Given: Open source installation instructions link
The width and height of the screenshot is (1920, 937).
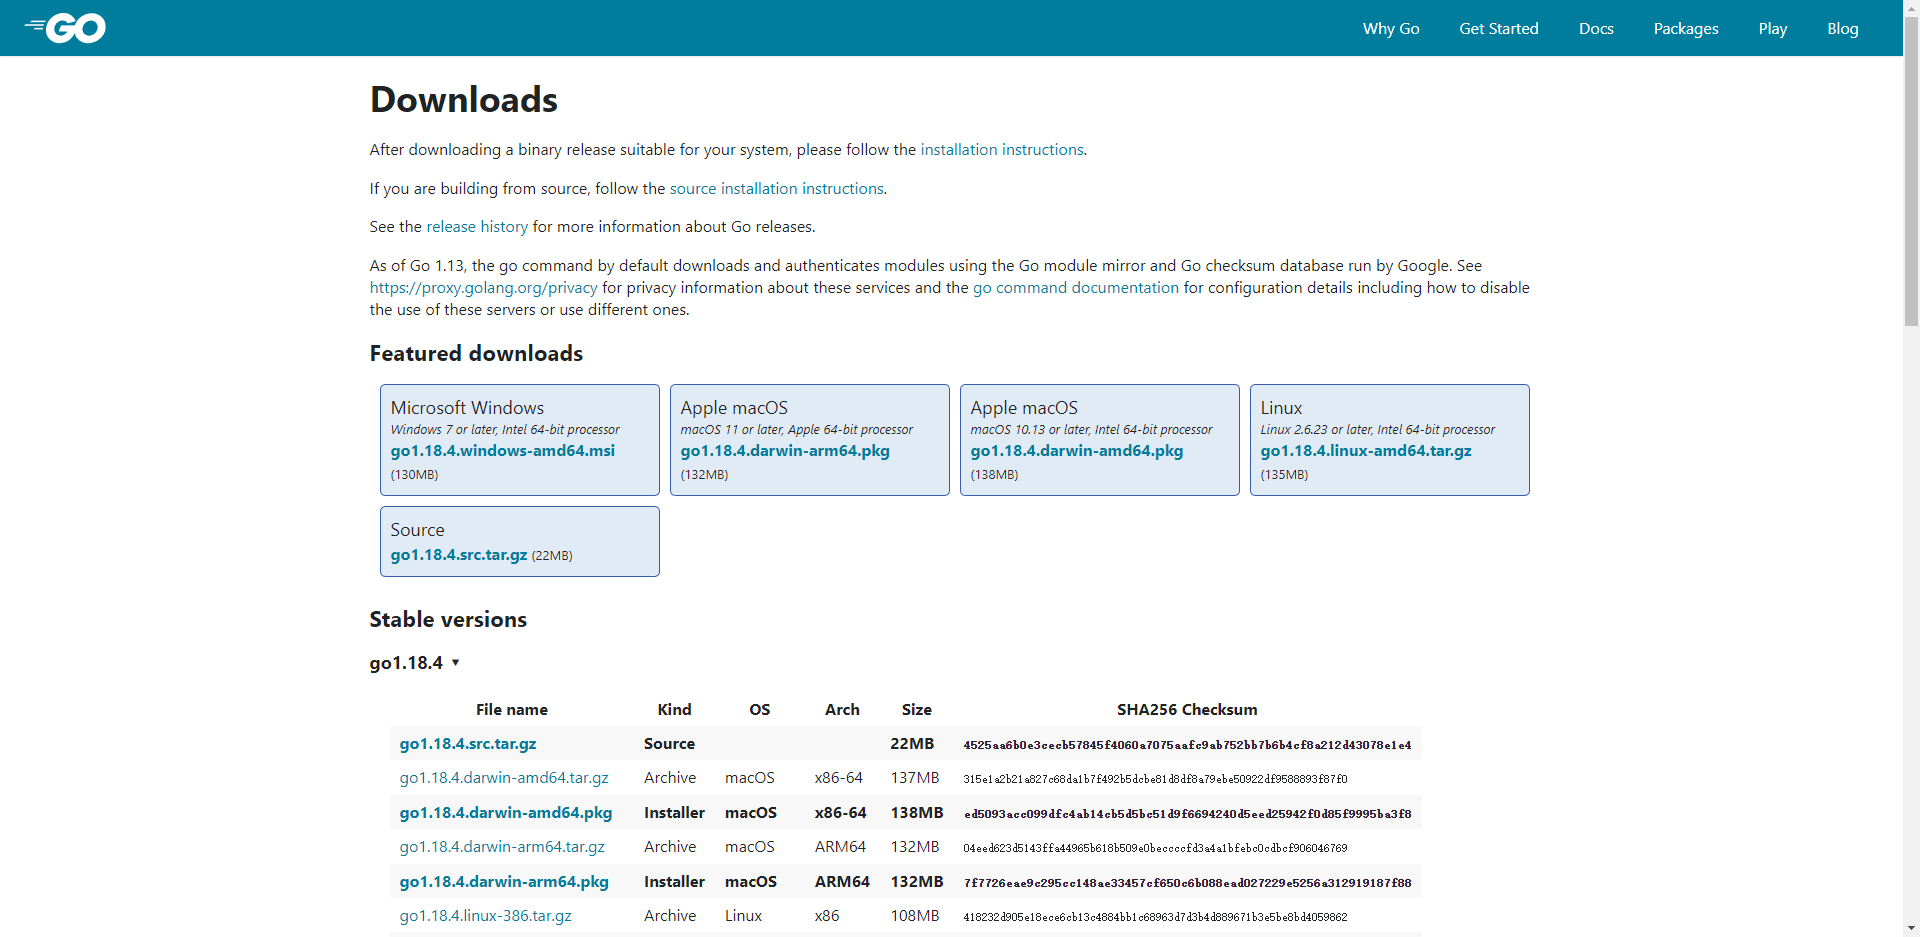Looking at the screenshot, I should [777, 189].
